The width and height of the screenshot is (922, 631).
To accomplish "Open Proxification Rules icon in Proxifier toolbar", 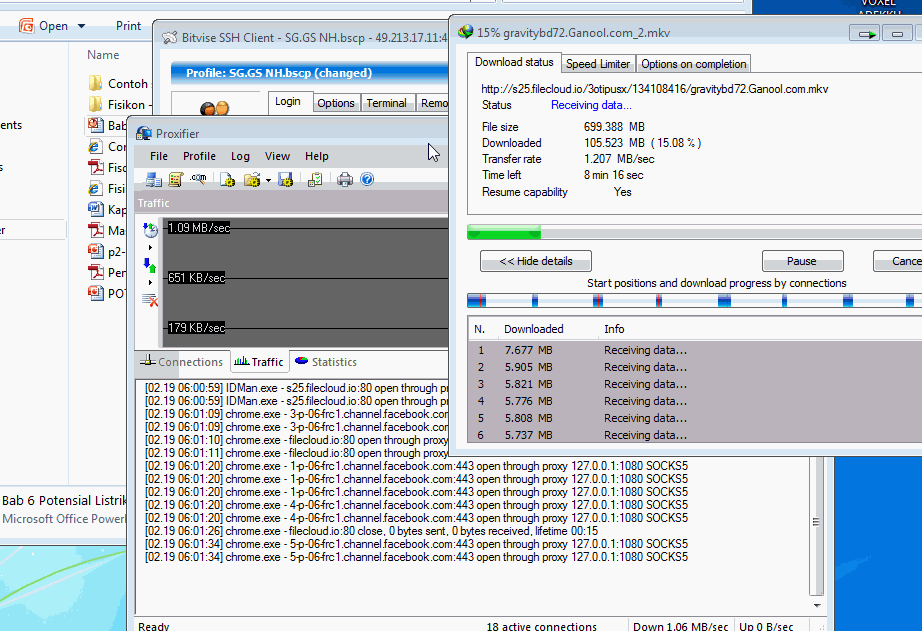I will (175, 179).
